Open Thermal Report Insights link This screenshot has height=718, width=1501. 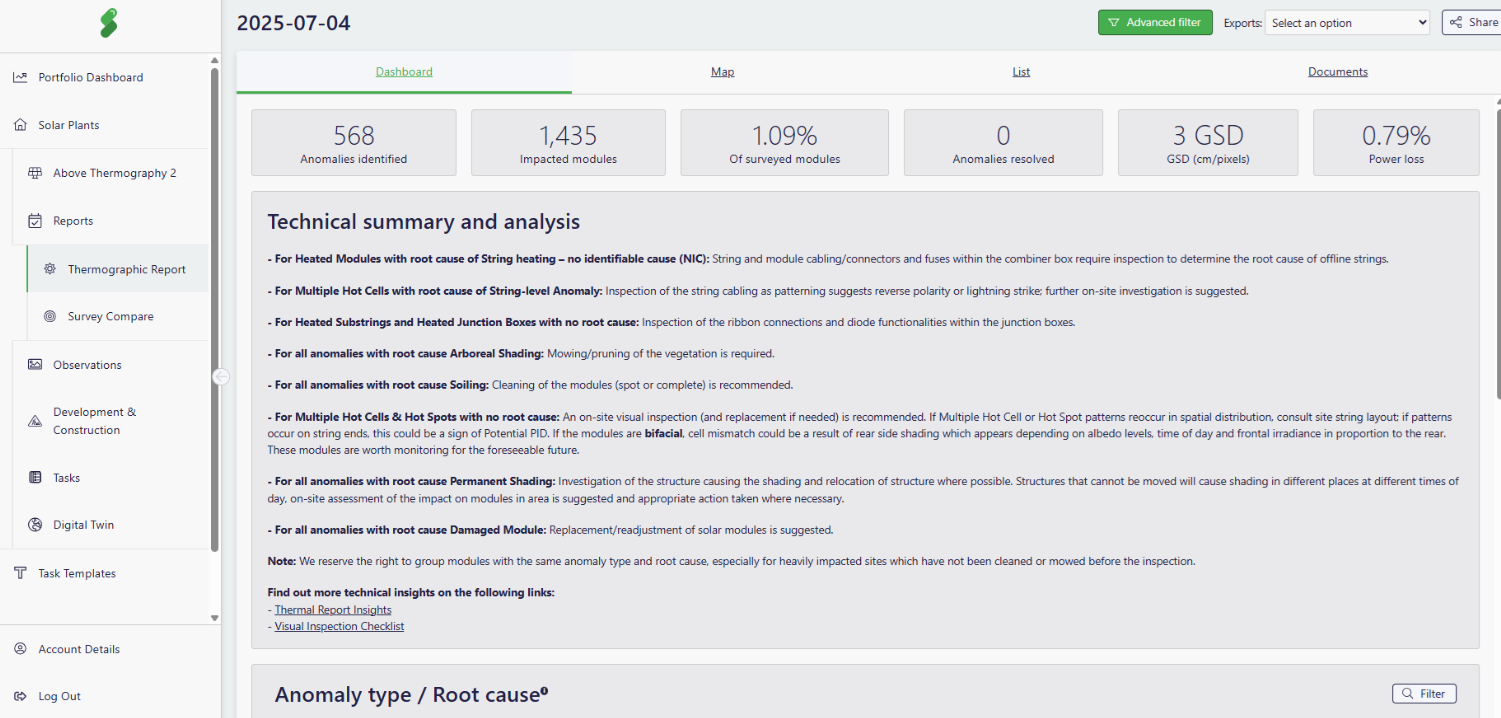pyautogui.click(x=333, y=610)
